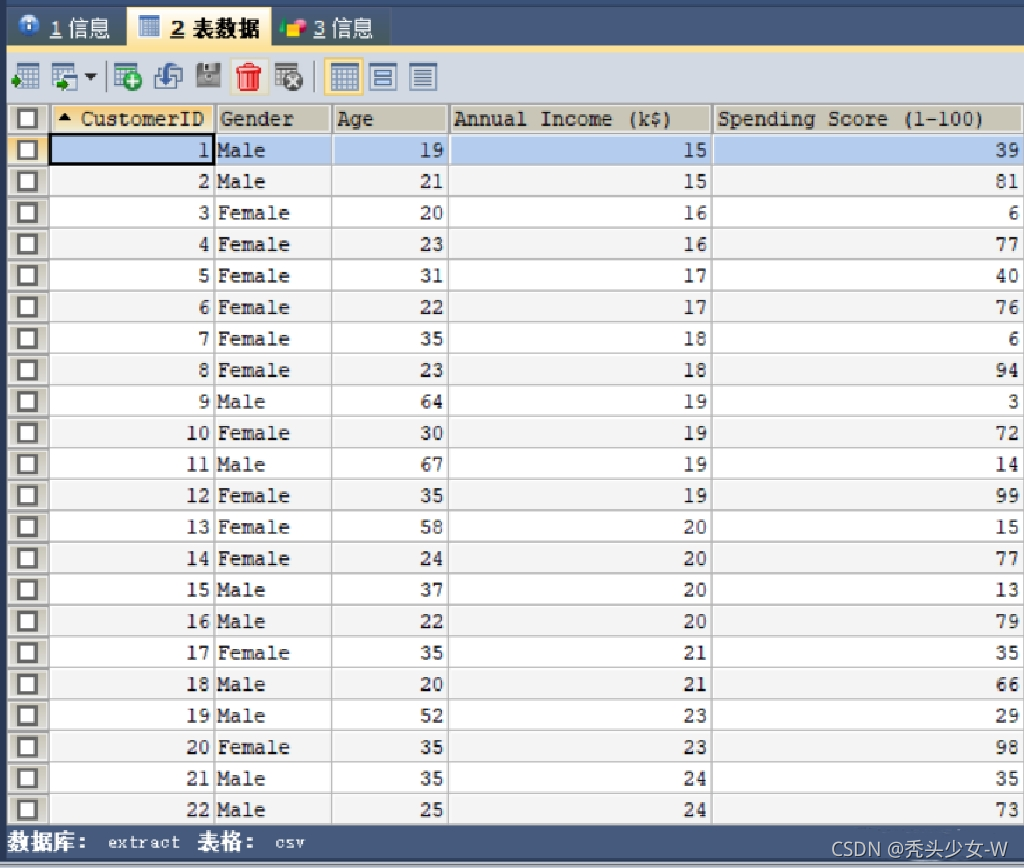Delete selected rows with the red trash icon
Viewport: 1024px width, 868px height.
coord(248,77)
